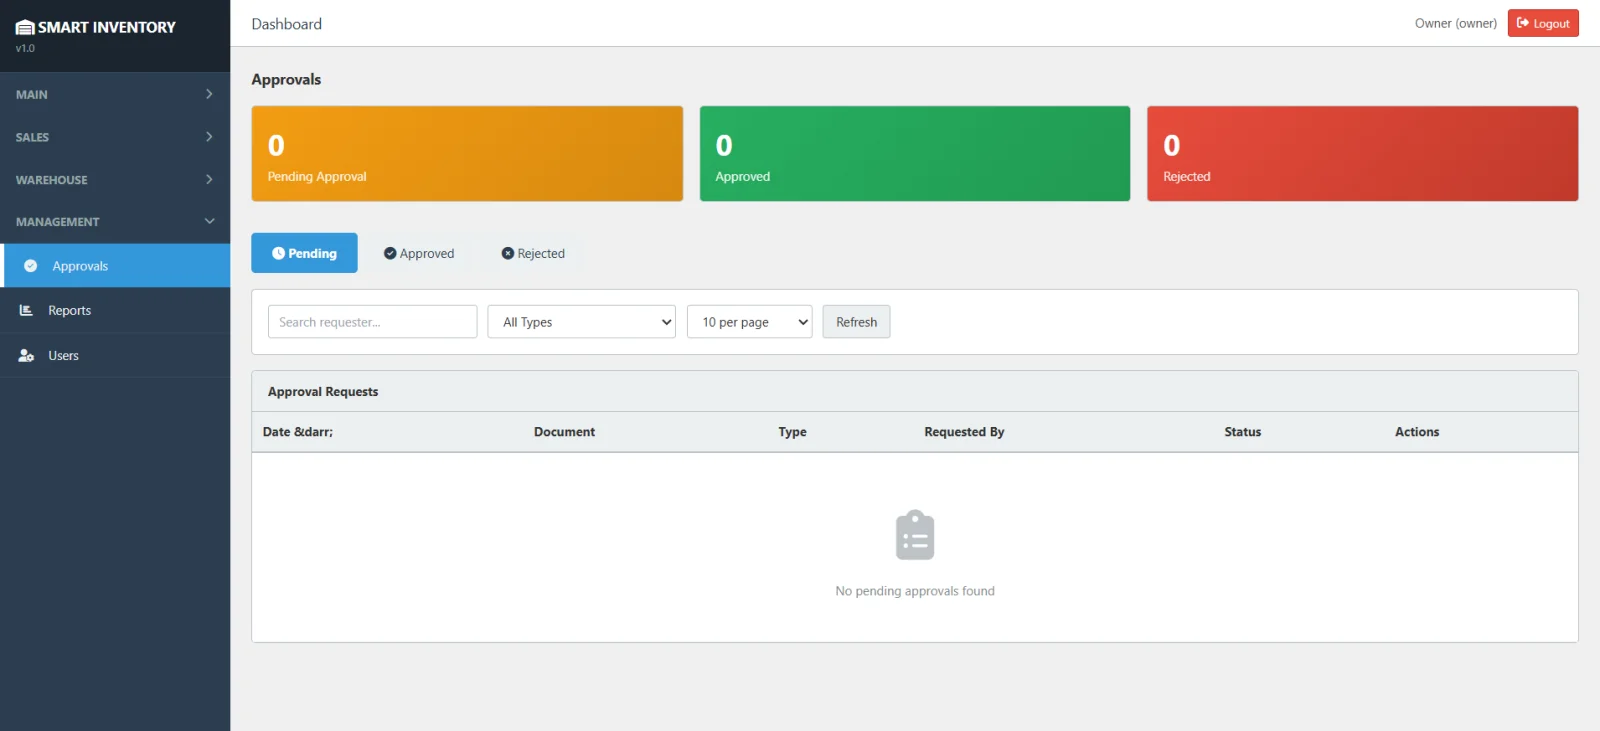Click the Smart Inventory warehouse logo icon

point(25,28)
